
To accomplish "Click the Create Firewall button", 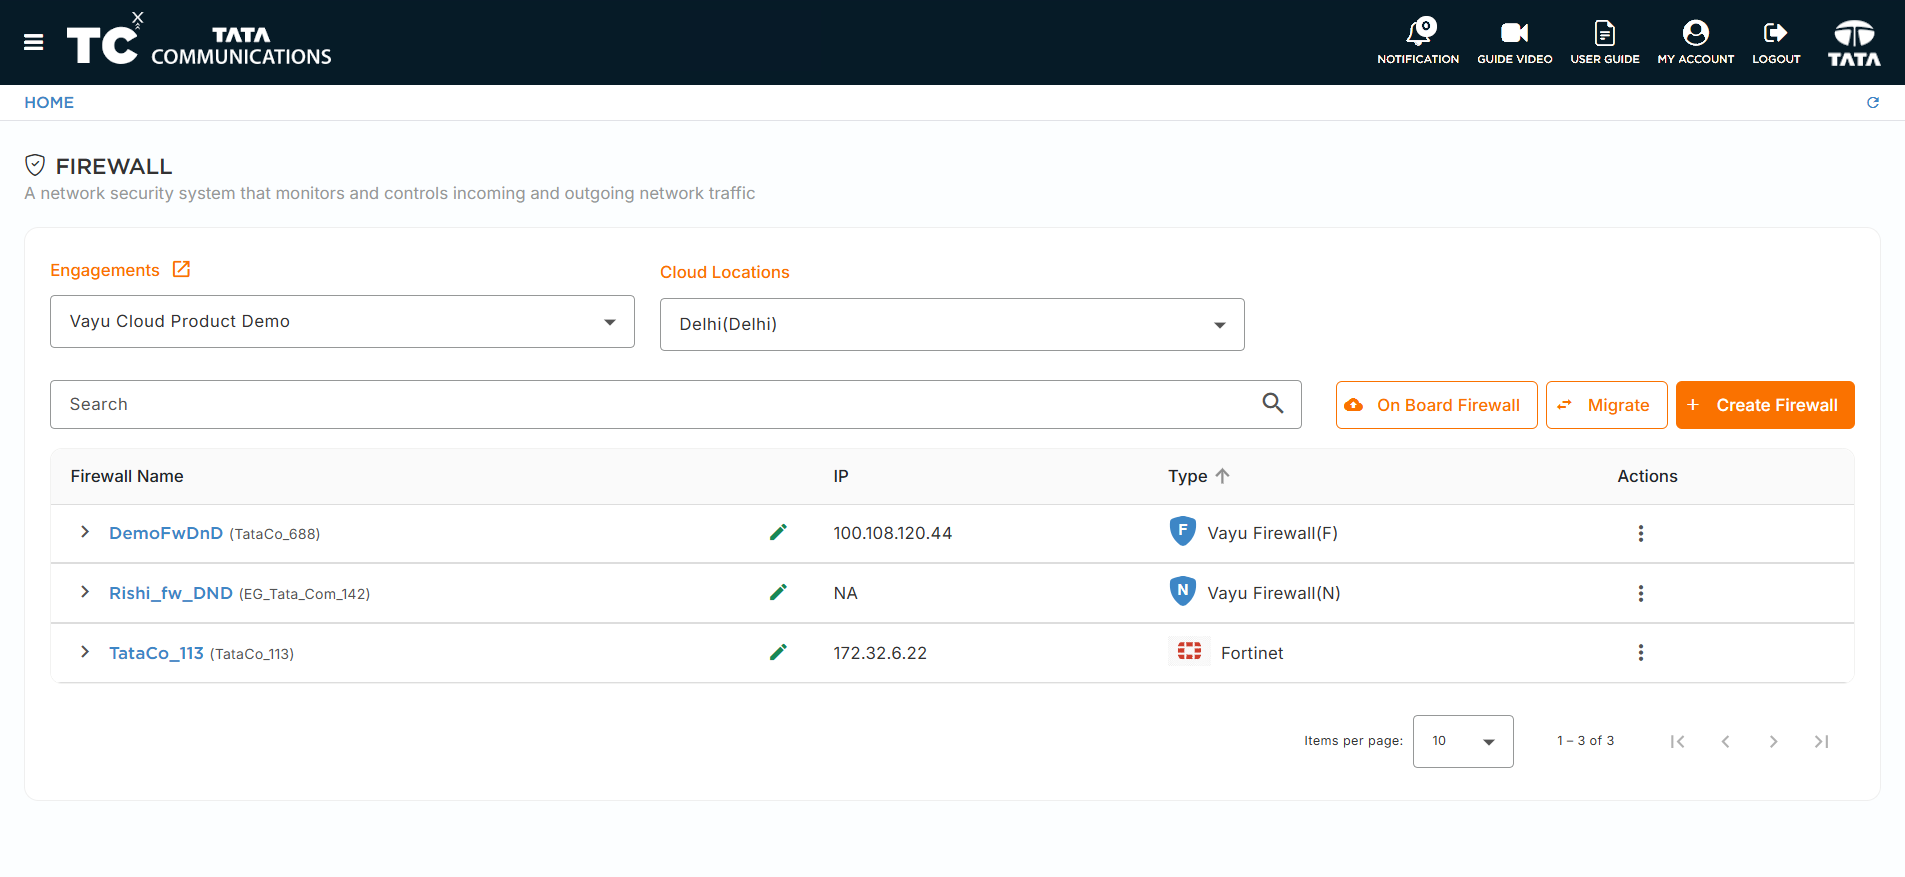I will [x=1765, y=405].
